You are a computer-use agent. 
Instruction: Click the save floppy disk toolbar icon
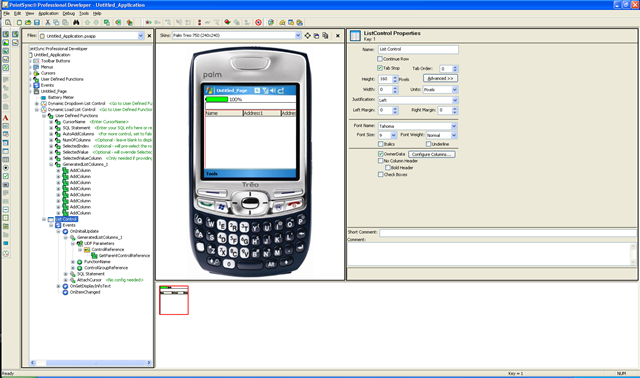coord(37,22)
